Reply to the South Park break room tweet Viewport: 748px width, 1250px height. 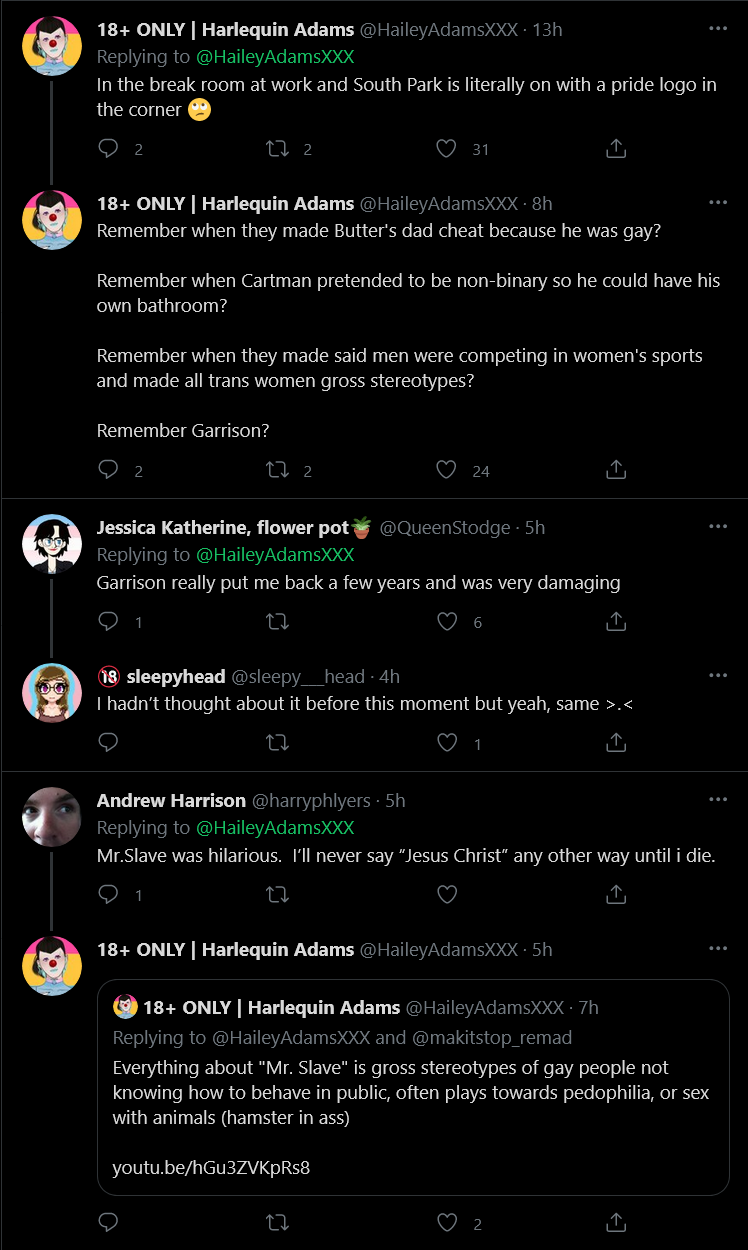(x=109, y=149)
